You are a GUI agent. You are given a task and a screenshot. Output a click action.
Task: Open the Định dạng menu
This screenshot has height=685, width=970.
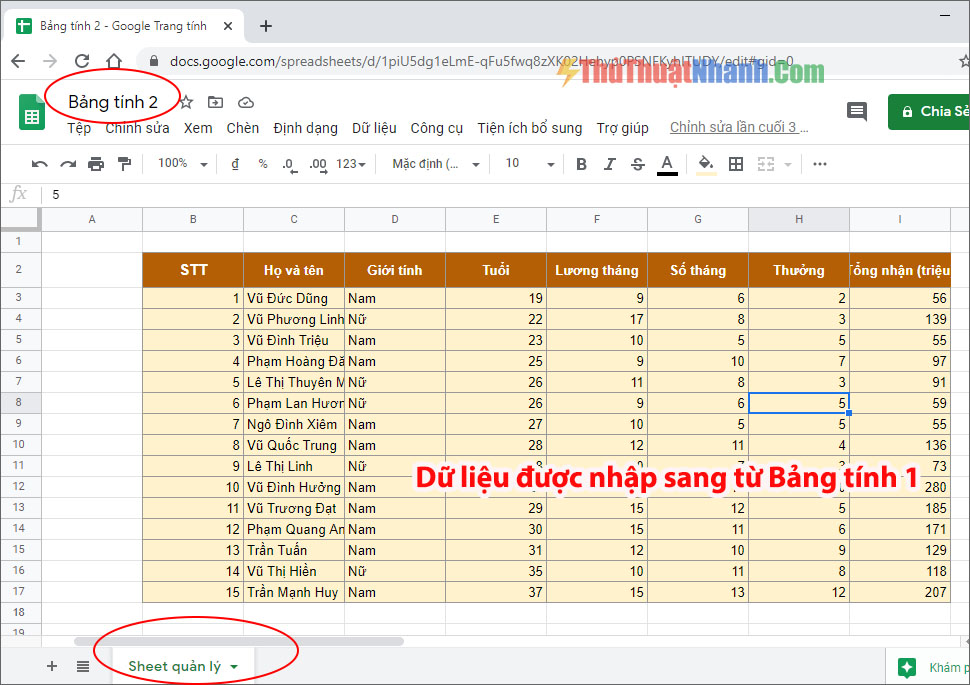(306, 128)
